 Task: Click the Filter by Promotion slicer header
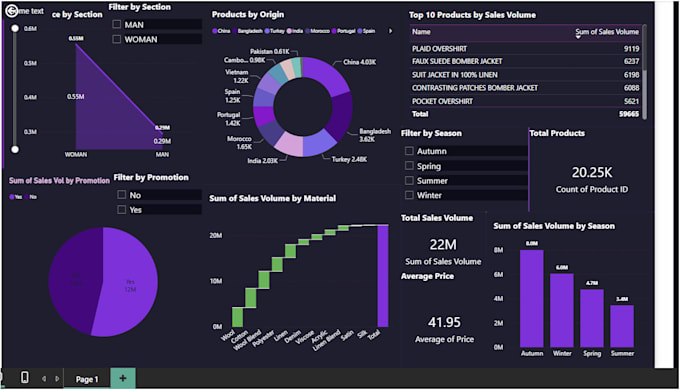(151, 177)
